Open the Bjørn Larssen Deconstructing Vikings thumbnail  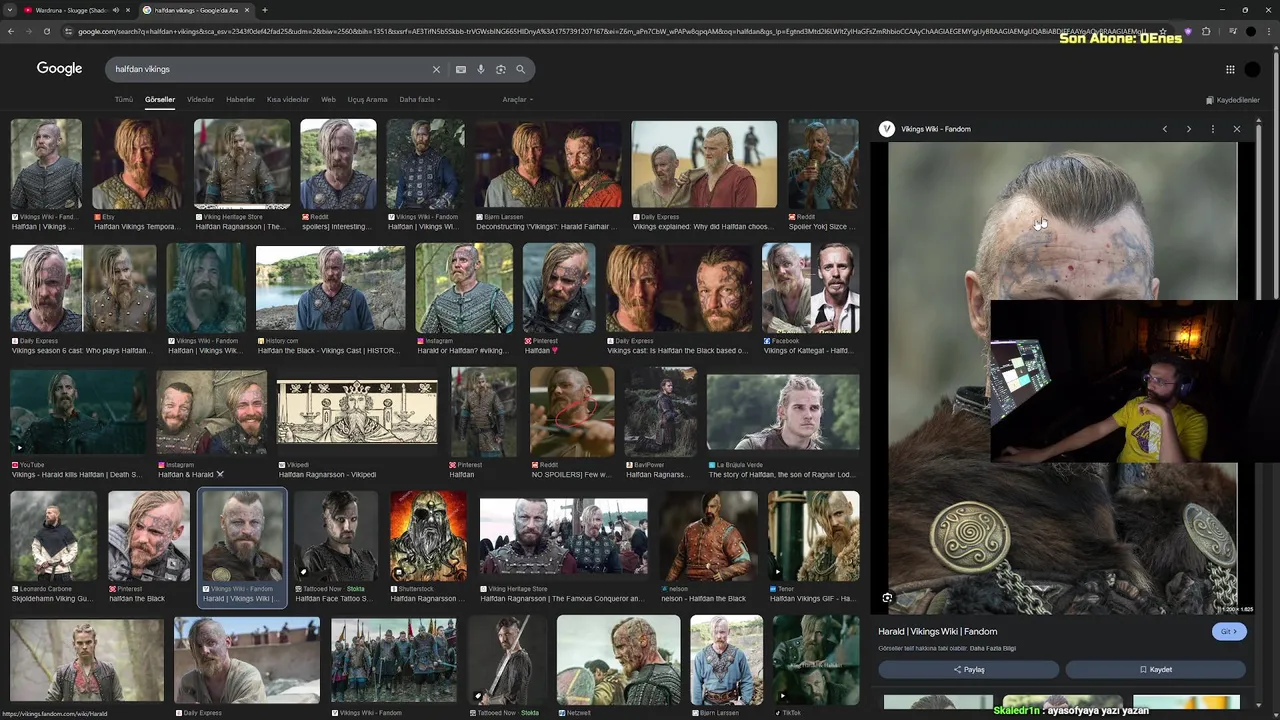click(x=548, y=165)
